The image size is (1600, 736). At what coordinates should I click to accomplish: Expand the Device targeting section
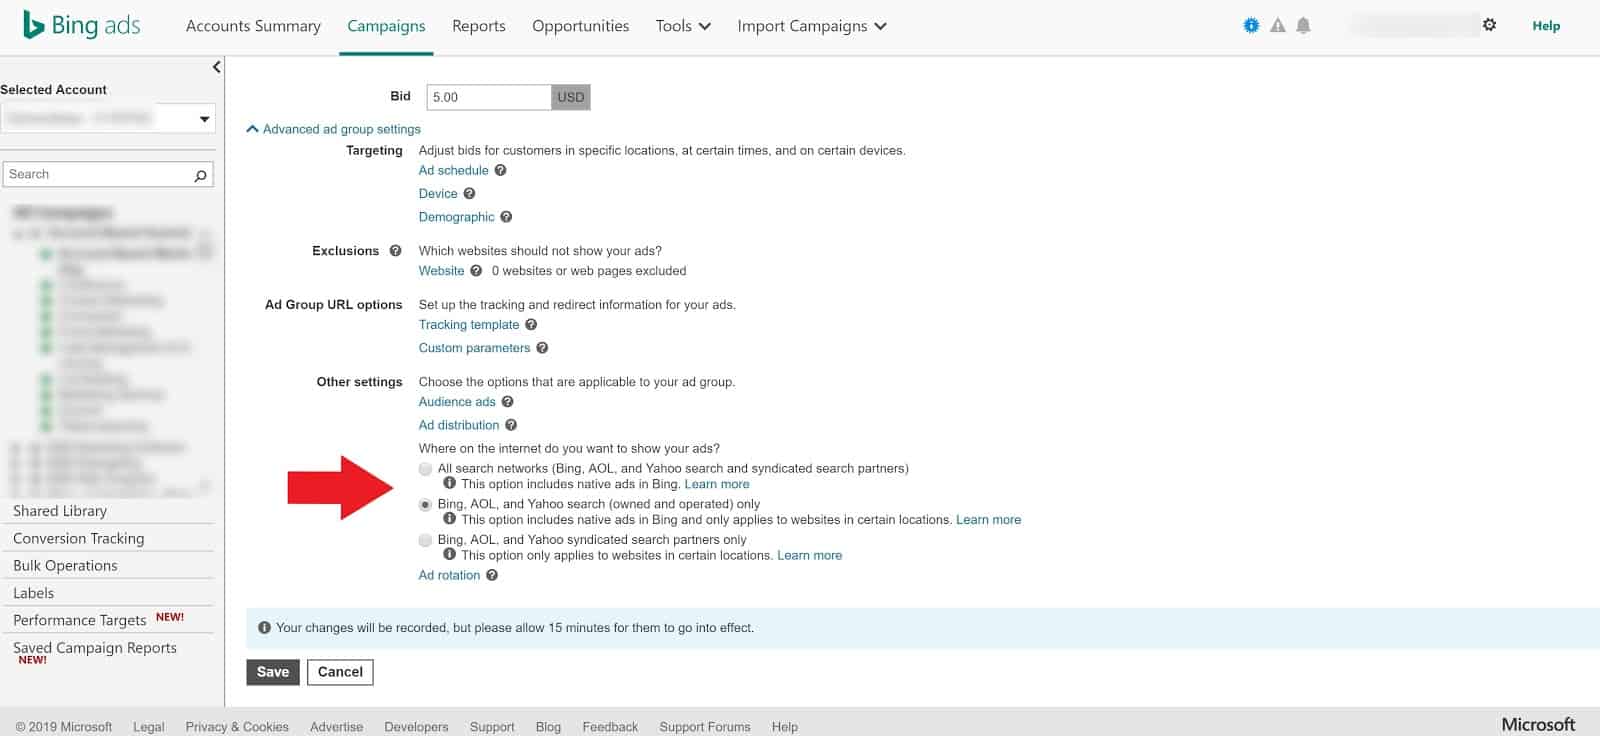pyautogui.click(x=438, y=194)
